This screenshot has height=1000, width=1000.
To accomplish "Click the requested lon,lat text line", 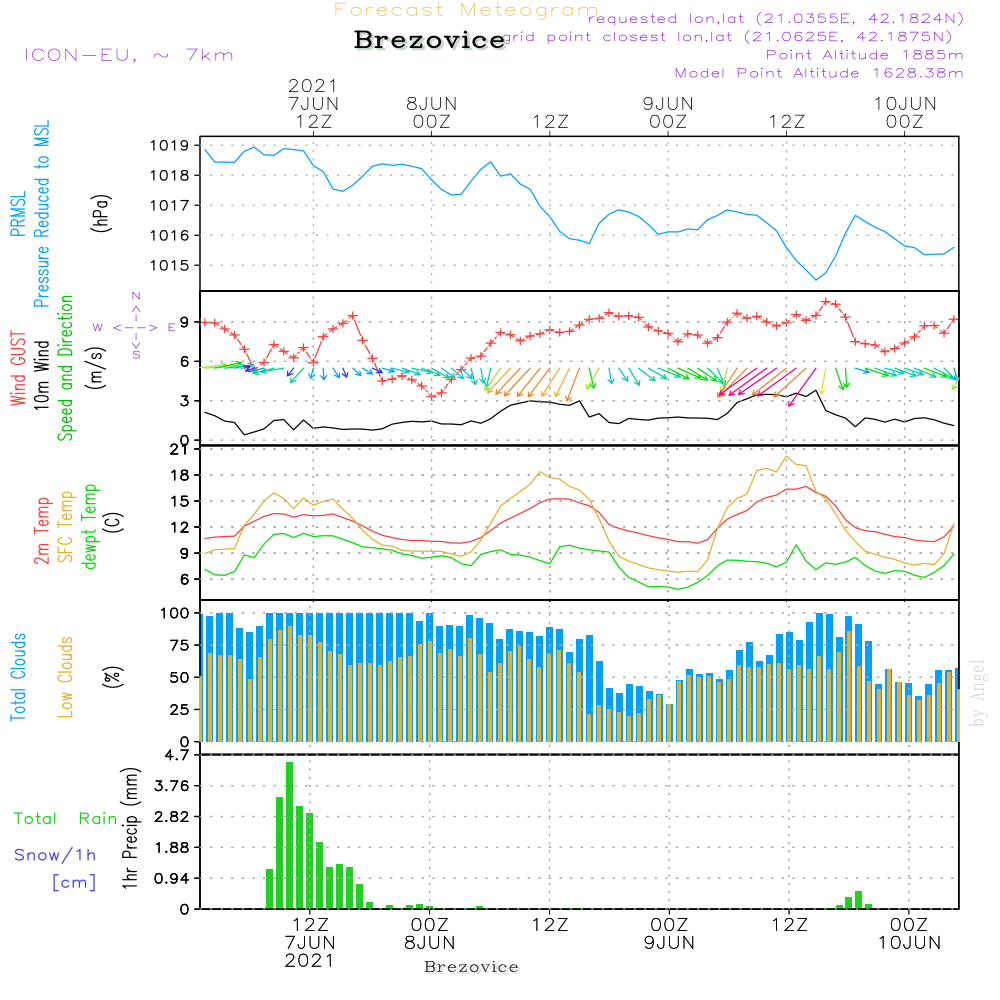I will tap(776, 19).
